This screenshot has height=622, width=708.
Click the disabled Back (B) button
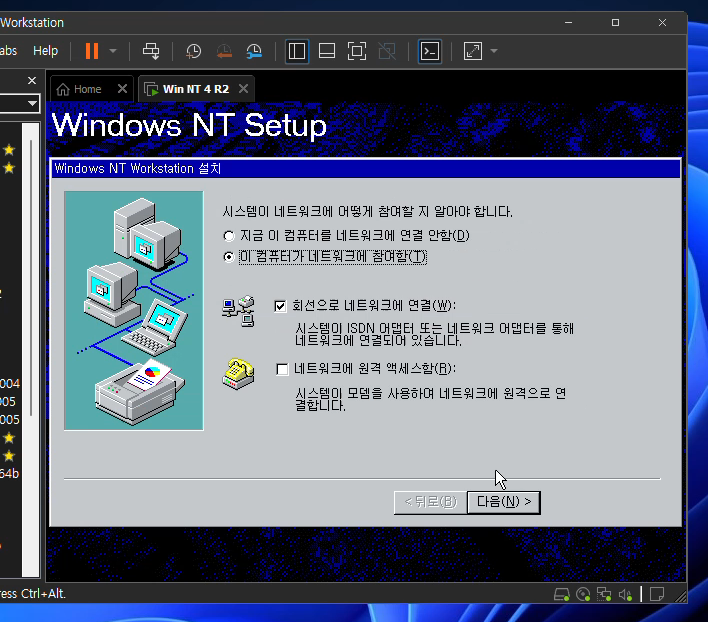coord(430,502)
